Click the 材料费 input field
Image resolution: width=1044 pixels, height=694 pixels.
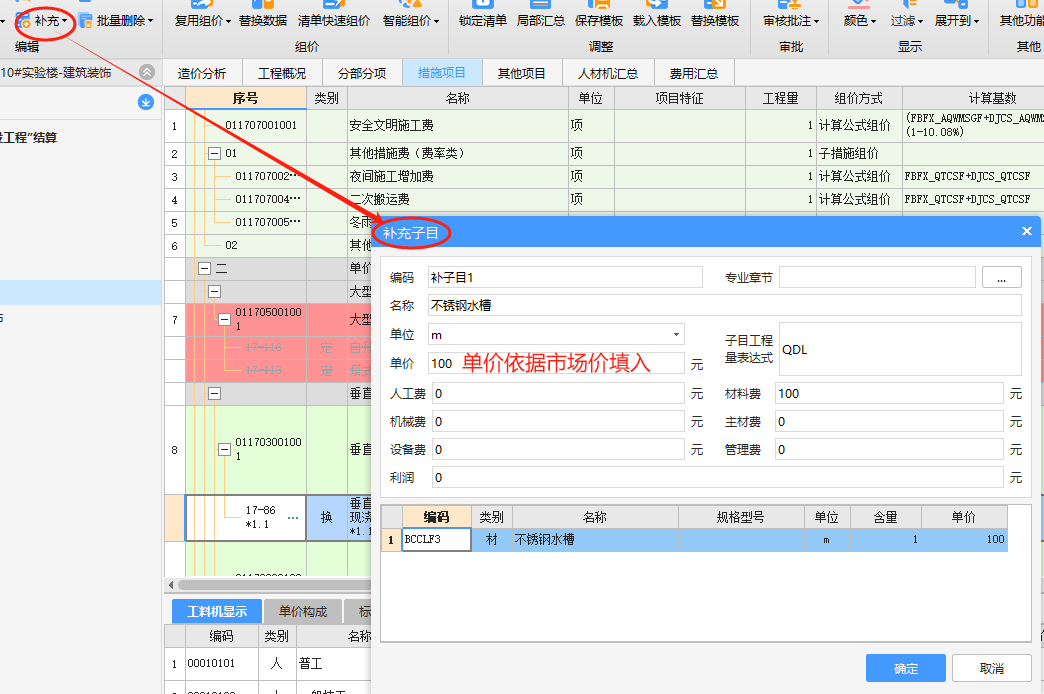point(889,393)
